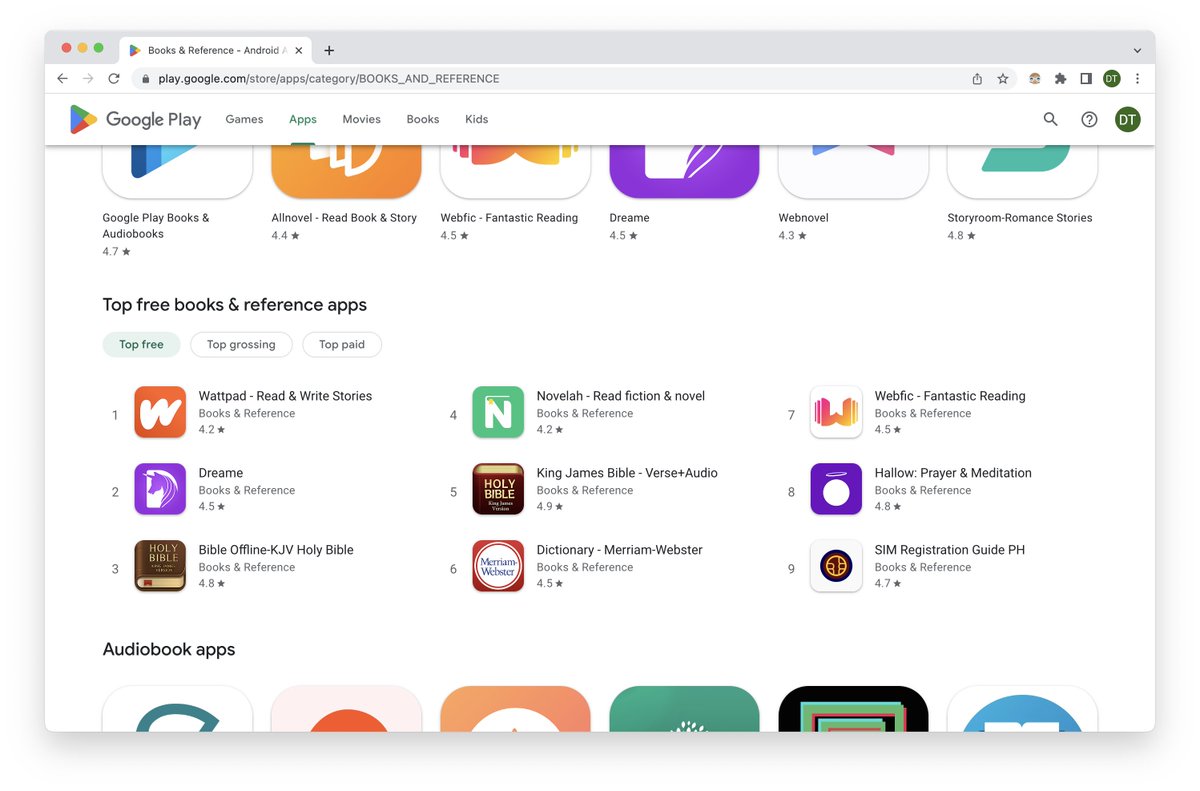Viewport: 1200px width, 791px height.
Task: Open the green audiobook app thumbnail with tree
Action: tap(684, 708)
